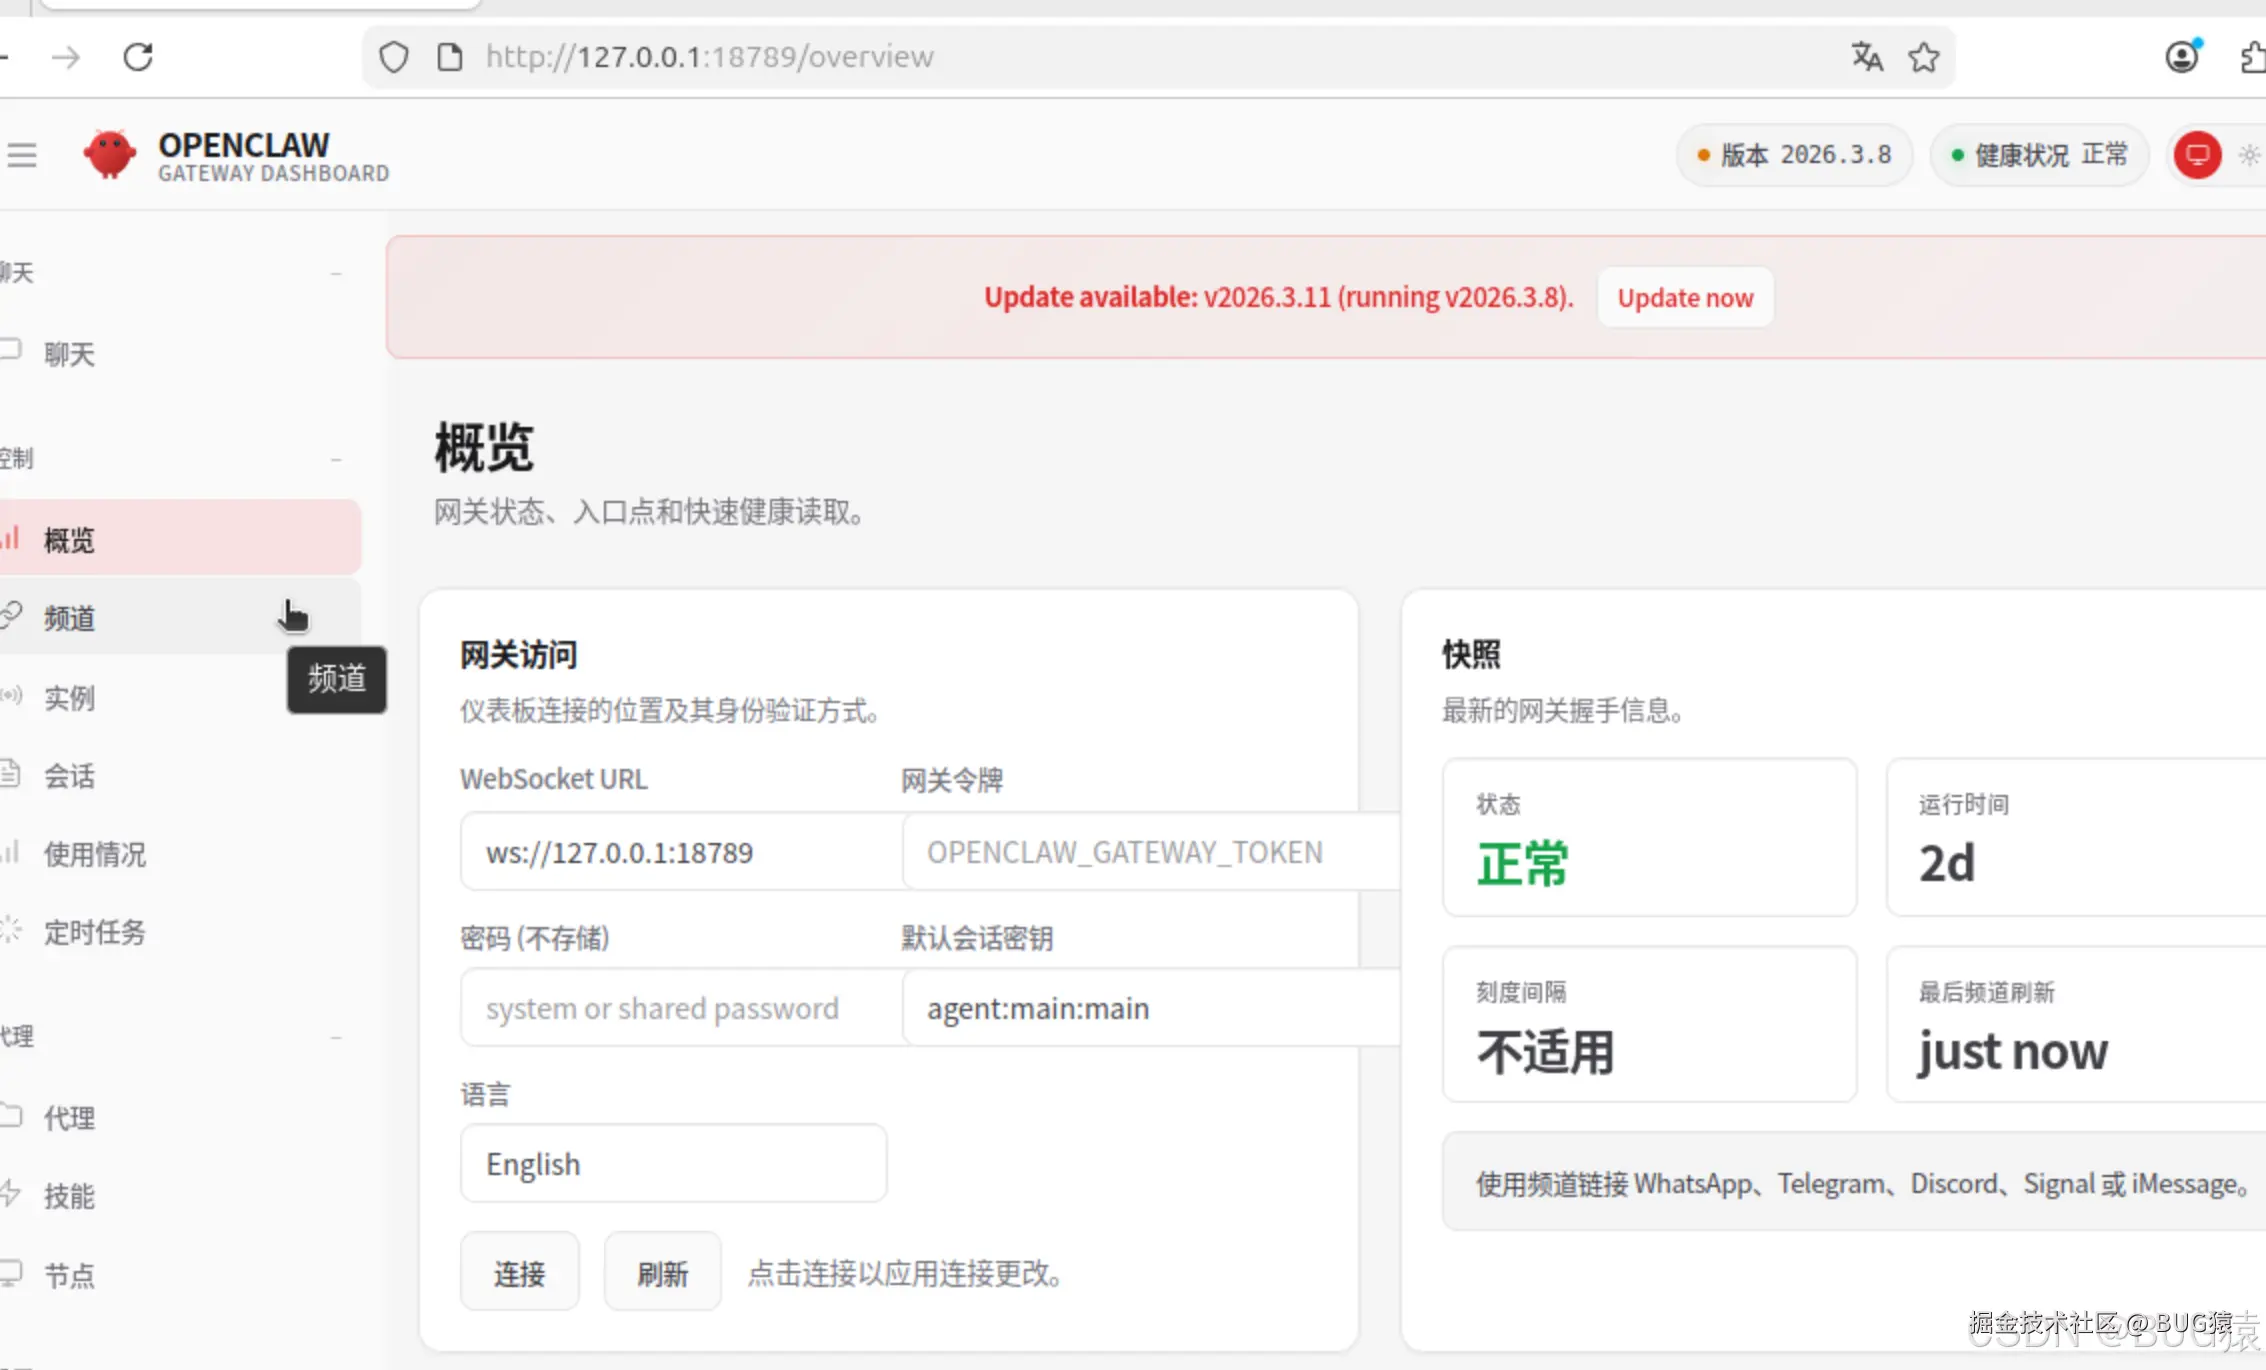The width and height of the screenshot is (2266, 1370).
Task: Click the OpenClaw red lobster logo
Action: pyautogui.click(x=110, y=155)
